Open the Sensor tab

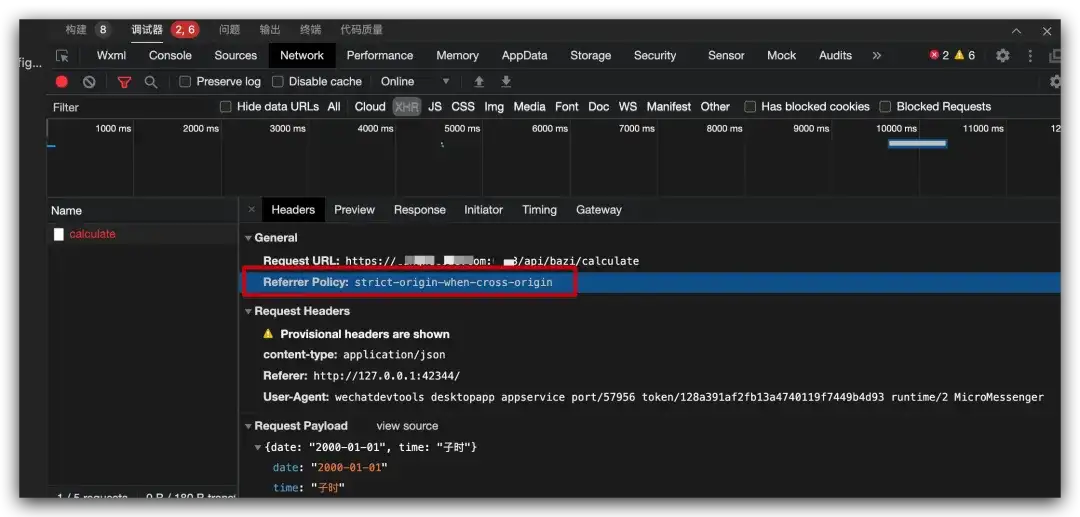coord(726,56)
